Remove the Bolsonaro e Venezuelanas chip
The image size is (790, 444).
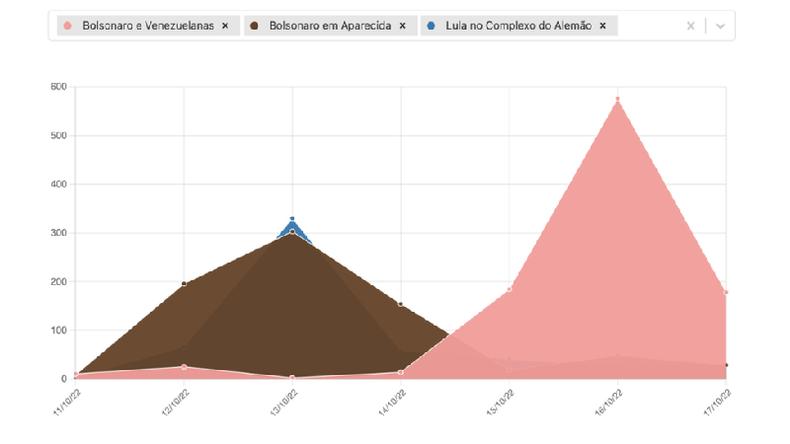coord(225,26)
